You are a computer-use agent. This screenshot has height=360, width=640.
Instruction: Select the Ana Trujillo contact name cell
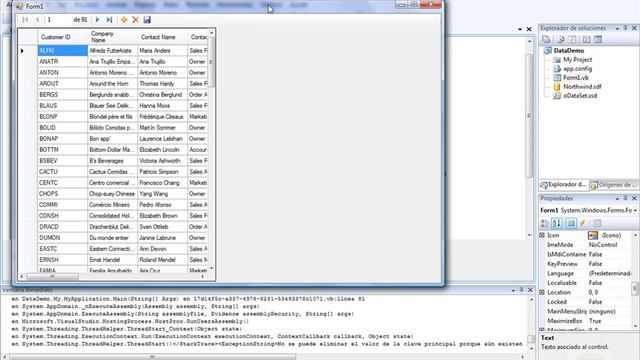[162, 62]
